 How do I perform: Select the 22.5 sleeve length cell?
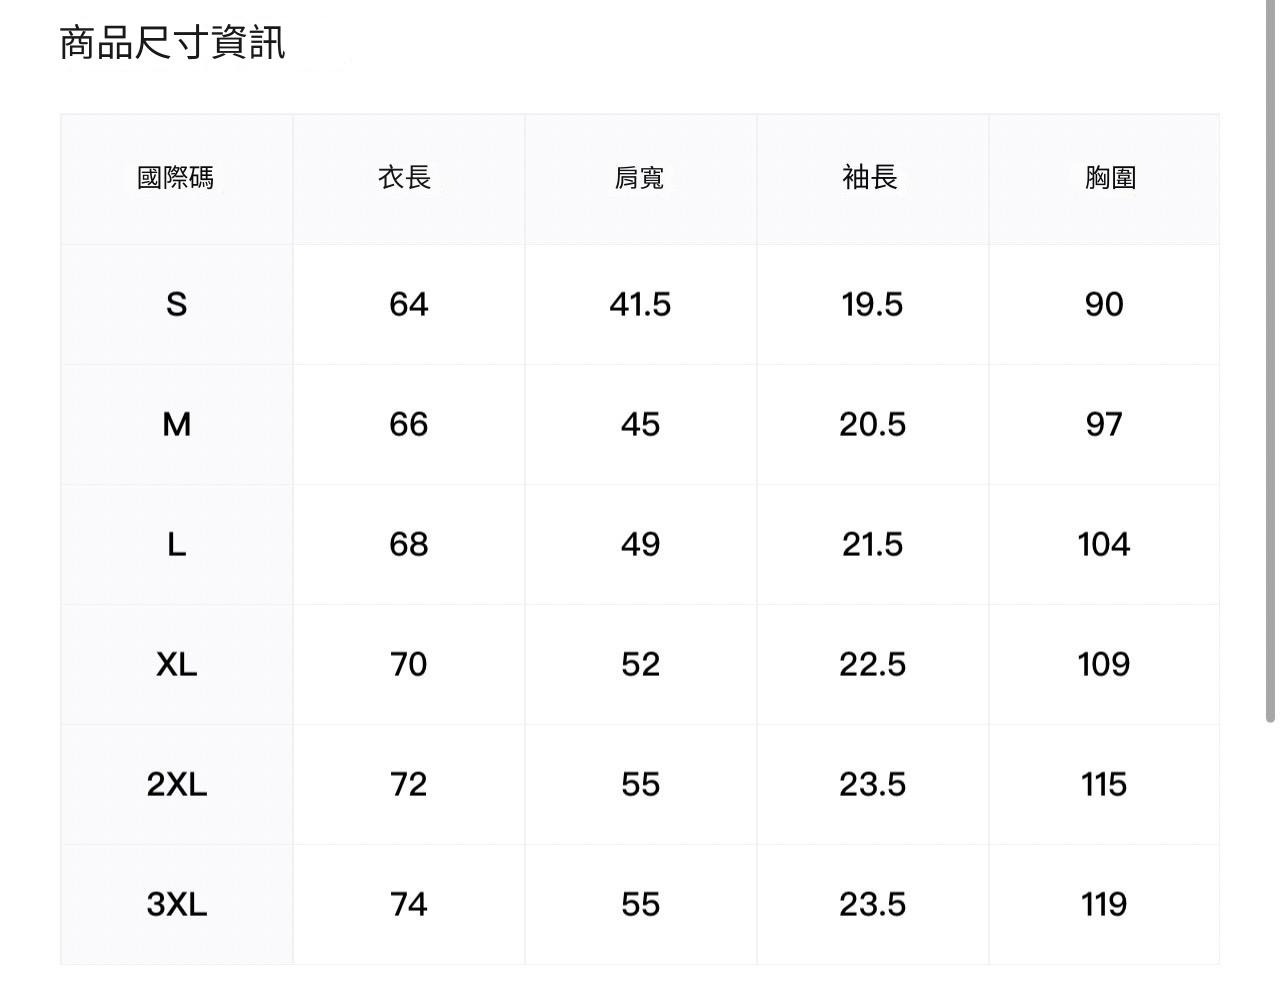pyautogui.click(x=872, y=664)
